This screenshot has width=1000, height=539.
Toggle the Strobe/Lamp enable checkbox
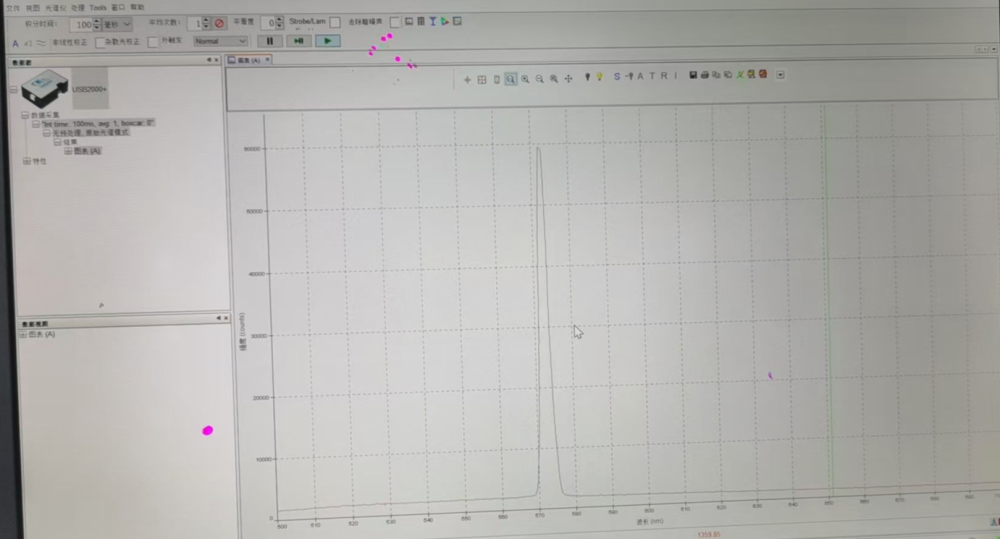click(335, 22)
